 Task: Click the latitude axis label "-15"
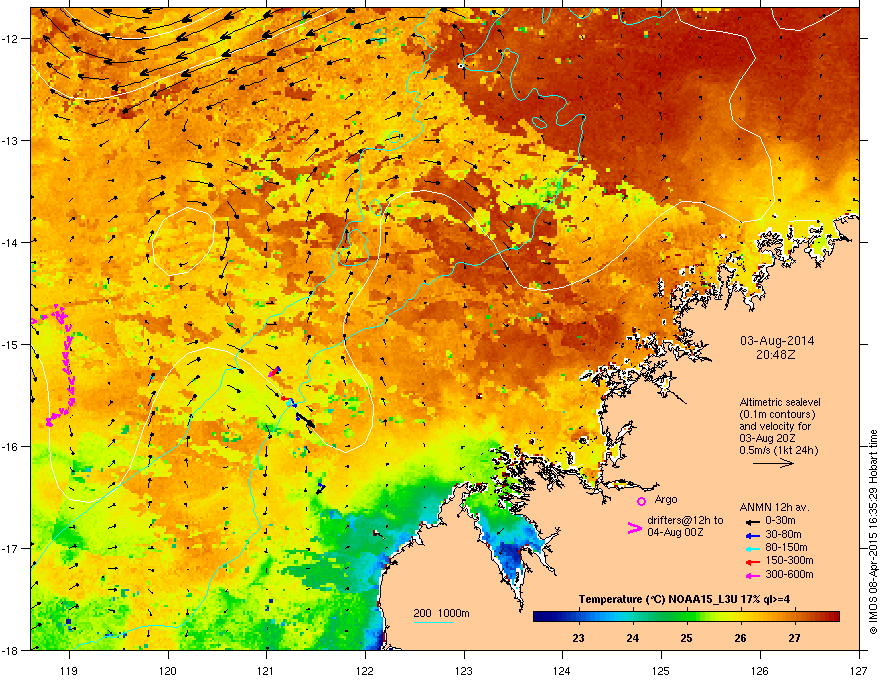[11, 344]
